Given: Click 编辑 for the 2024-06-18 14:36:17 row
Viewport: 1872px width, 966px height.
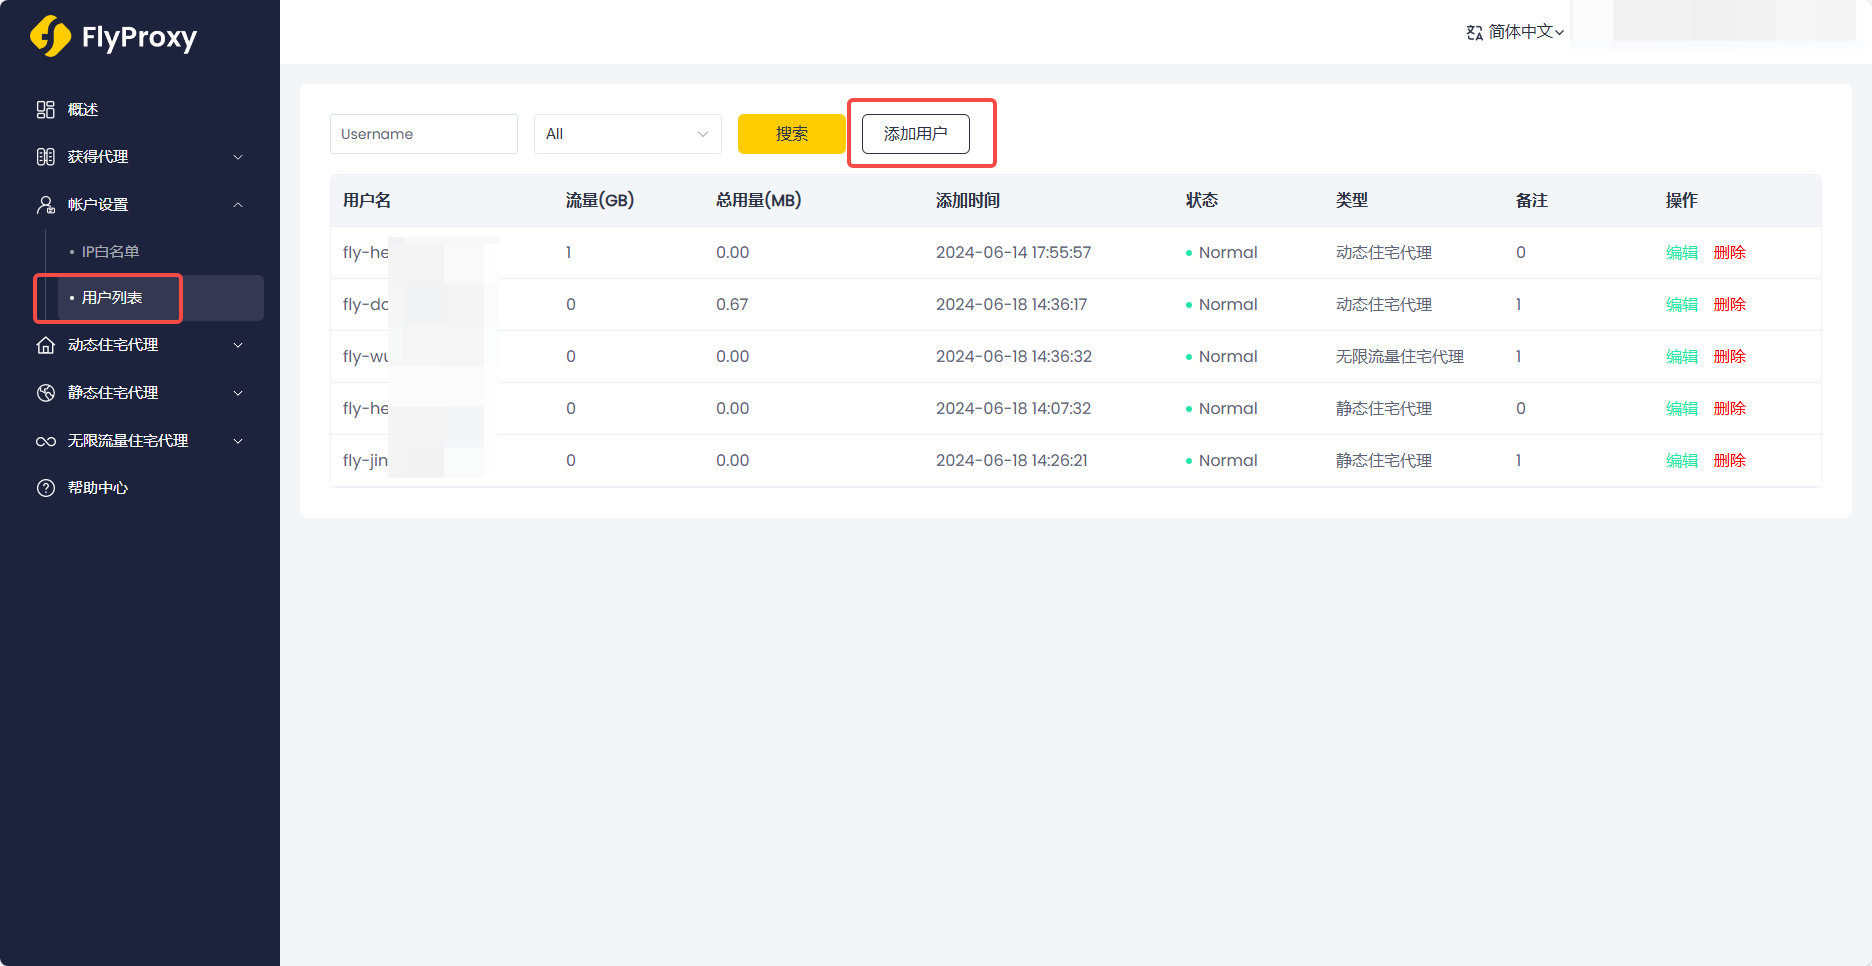Looking at the screenshot, I should point(1682,305).
